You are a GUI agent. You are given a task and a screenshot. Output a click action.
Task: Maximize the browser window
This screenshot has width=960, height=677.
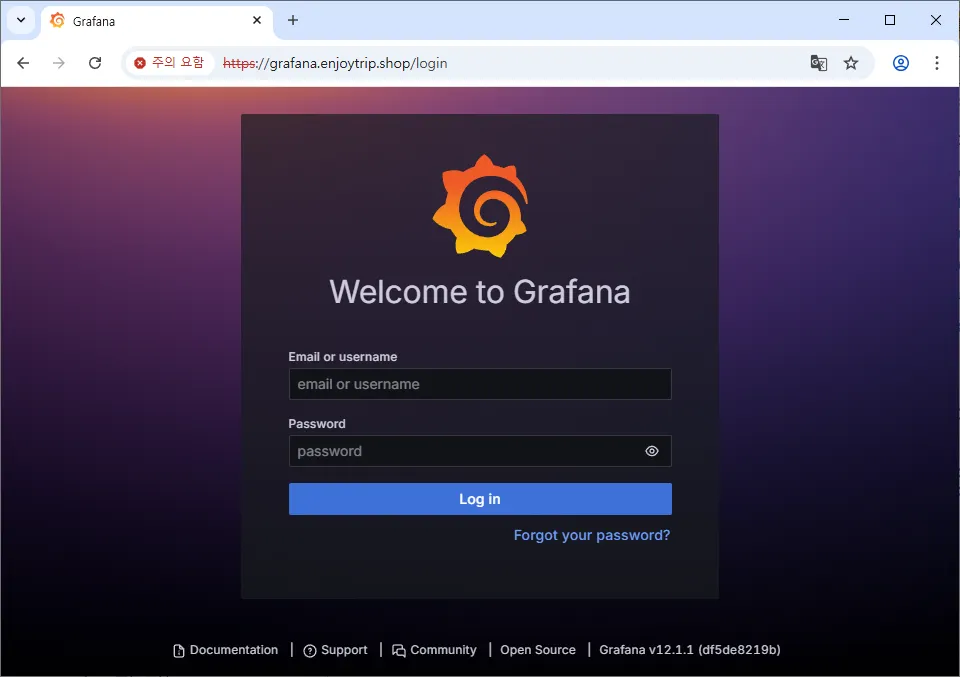890,20
